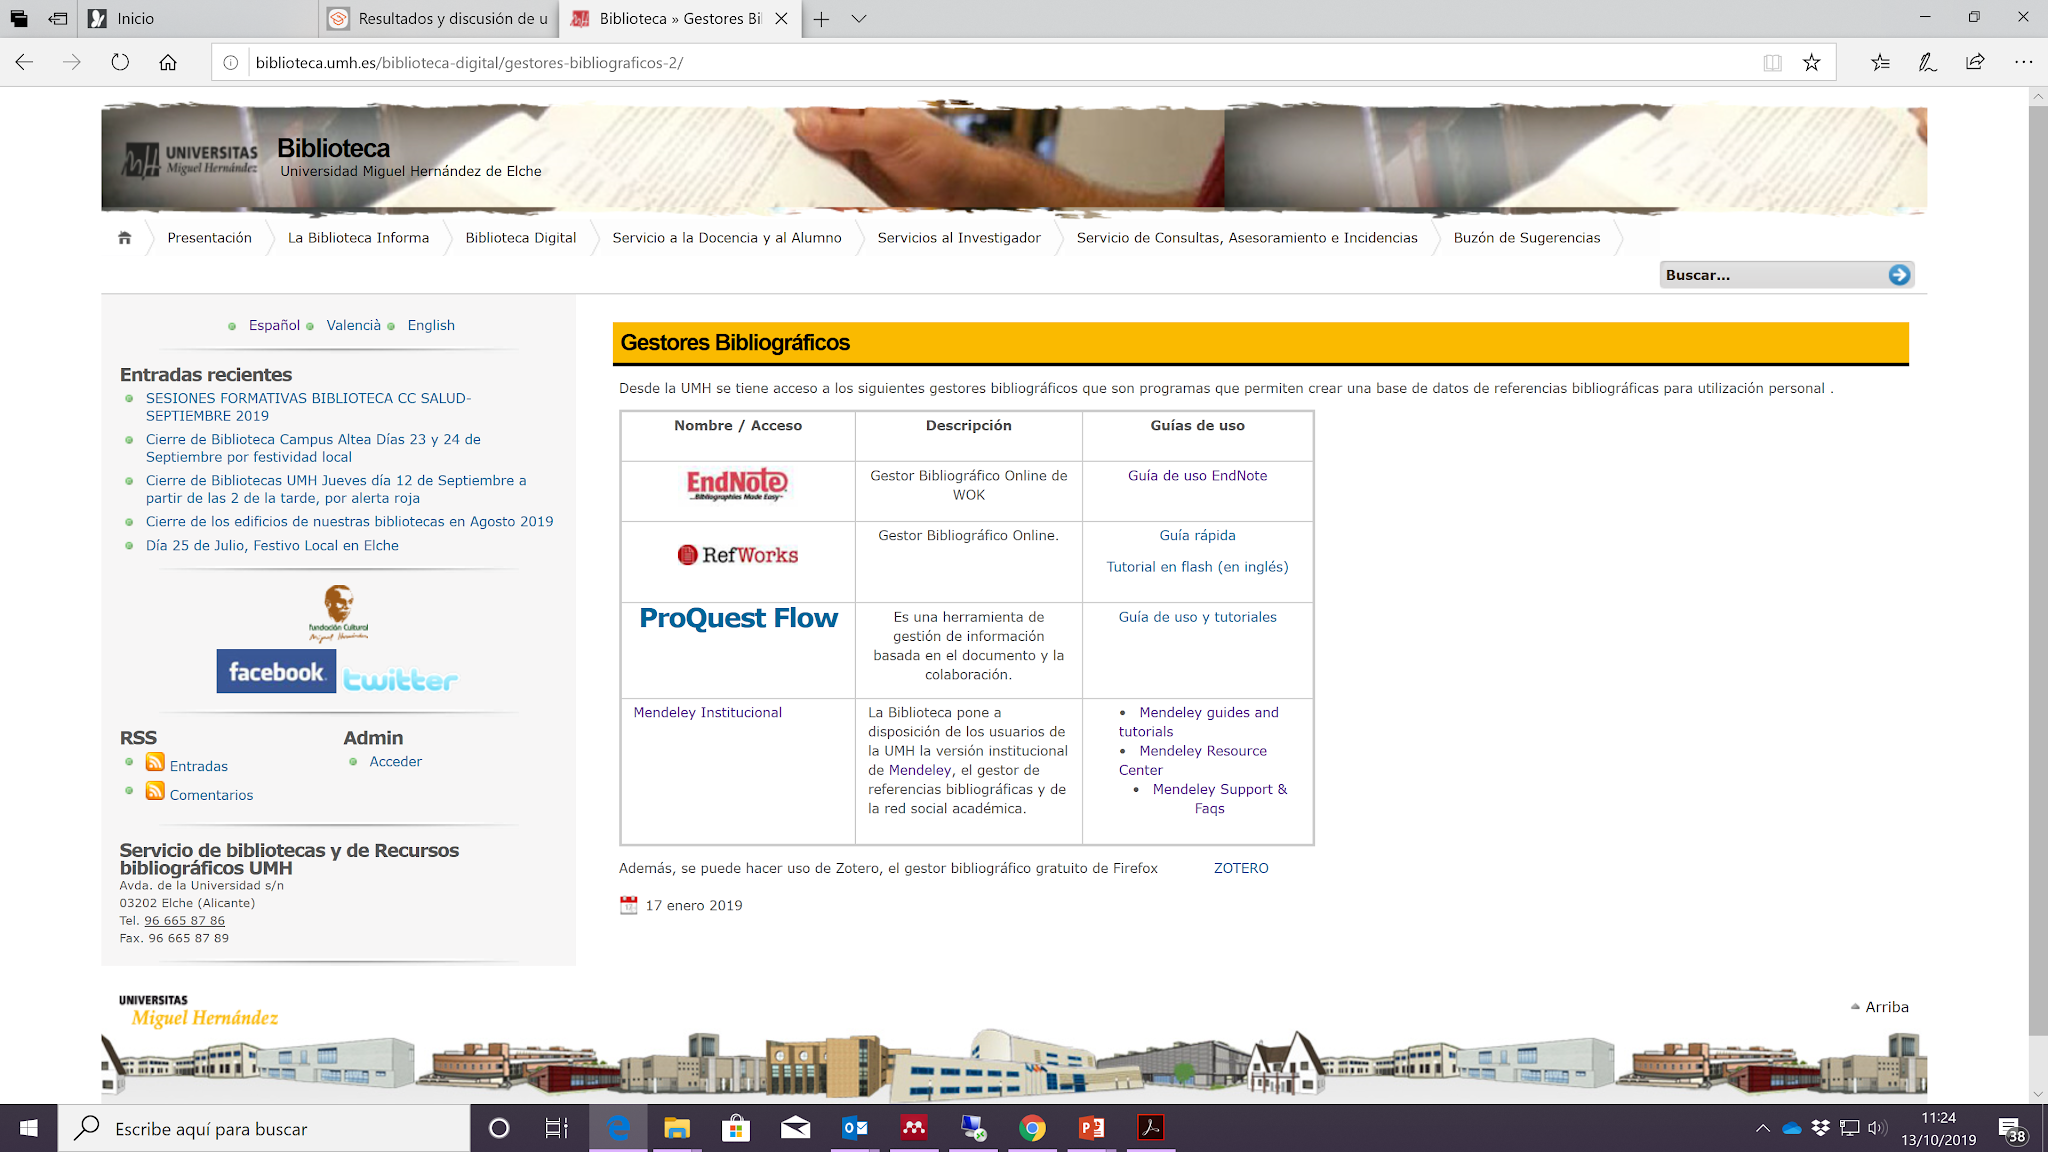This screenshot has width=2048, height=1152.
Task: Open the EndNote logo link
Action: click(x=737, y=485)
